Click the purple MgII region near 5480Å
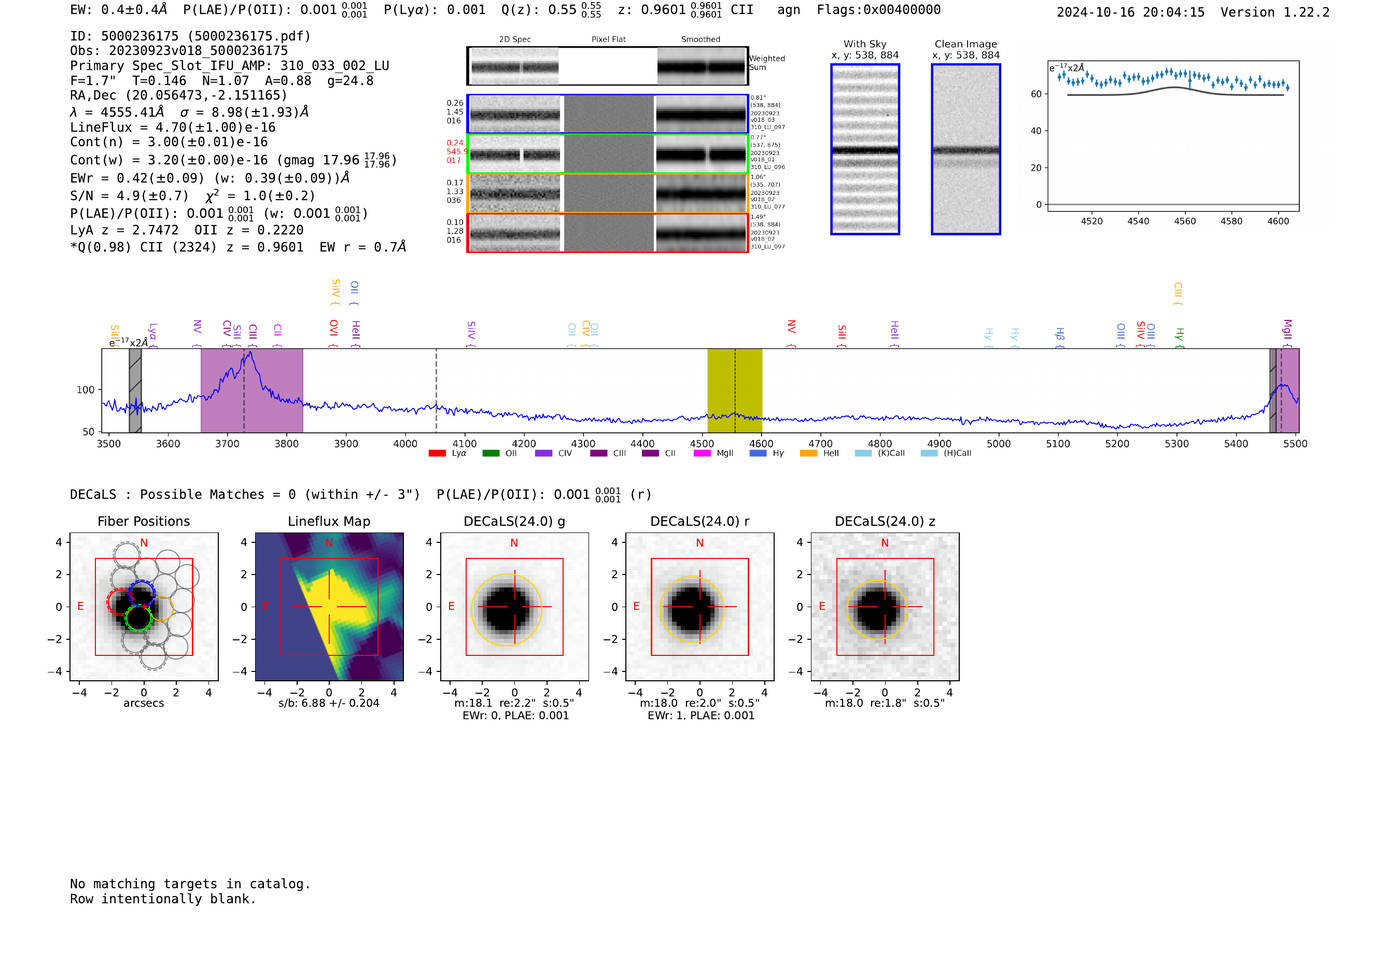Screen dimensions: 1400x953 (1288, 390)
